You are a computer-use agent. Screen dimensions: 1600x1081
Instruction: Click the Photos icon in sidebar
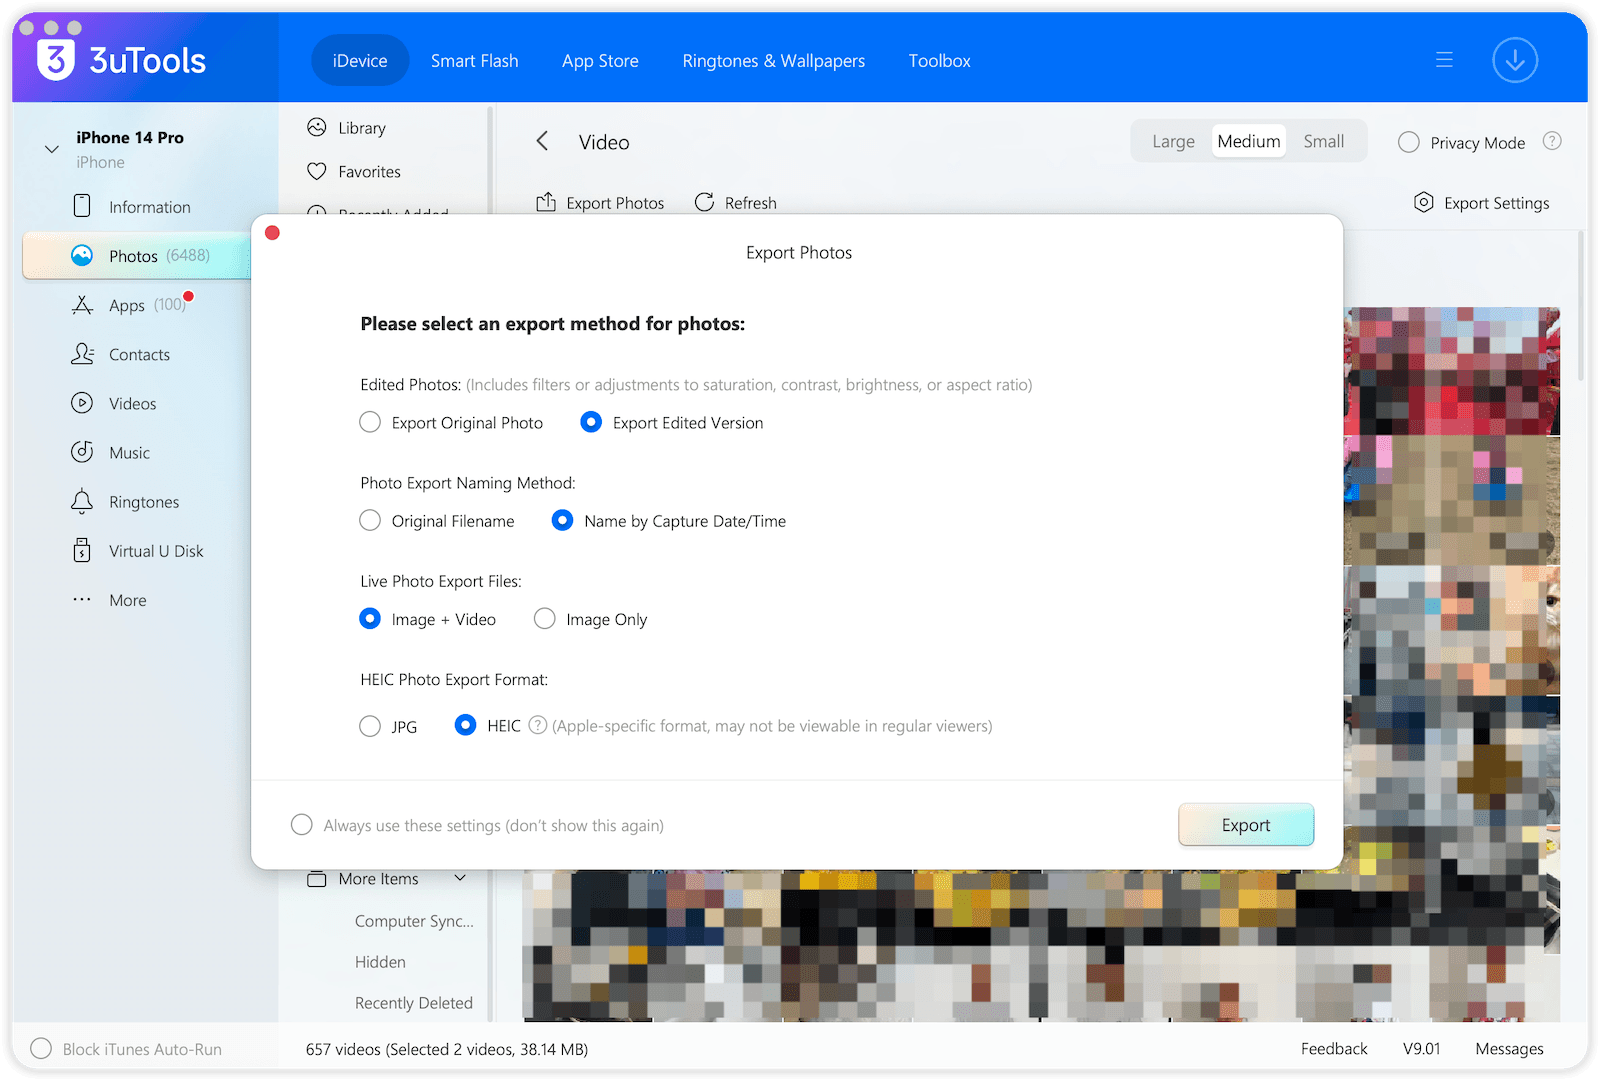[x=82, y=256]
